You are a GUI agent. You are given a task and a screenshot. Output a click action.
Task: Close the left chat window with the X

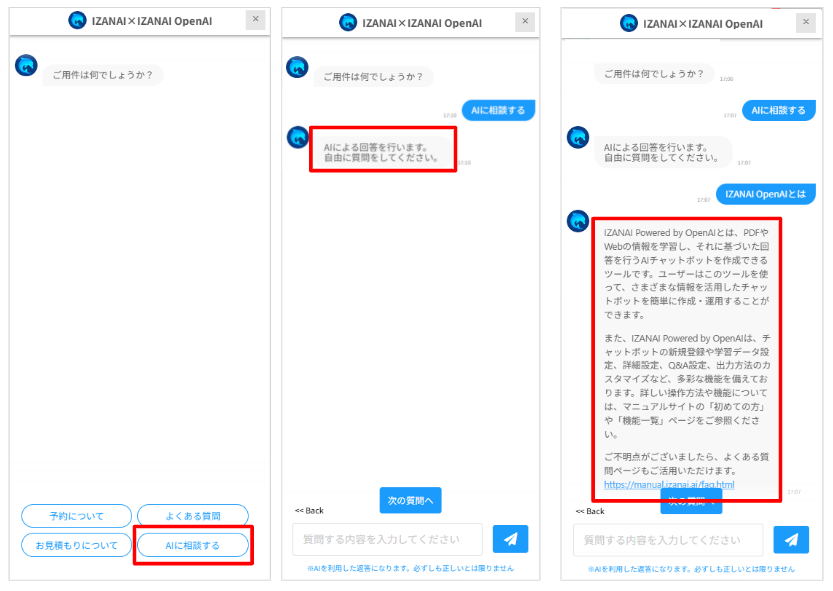(x=255, y=19)
